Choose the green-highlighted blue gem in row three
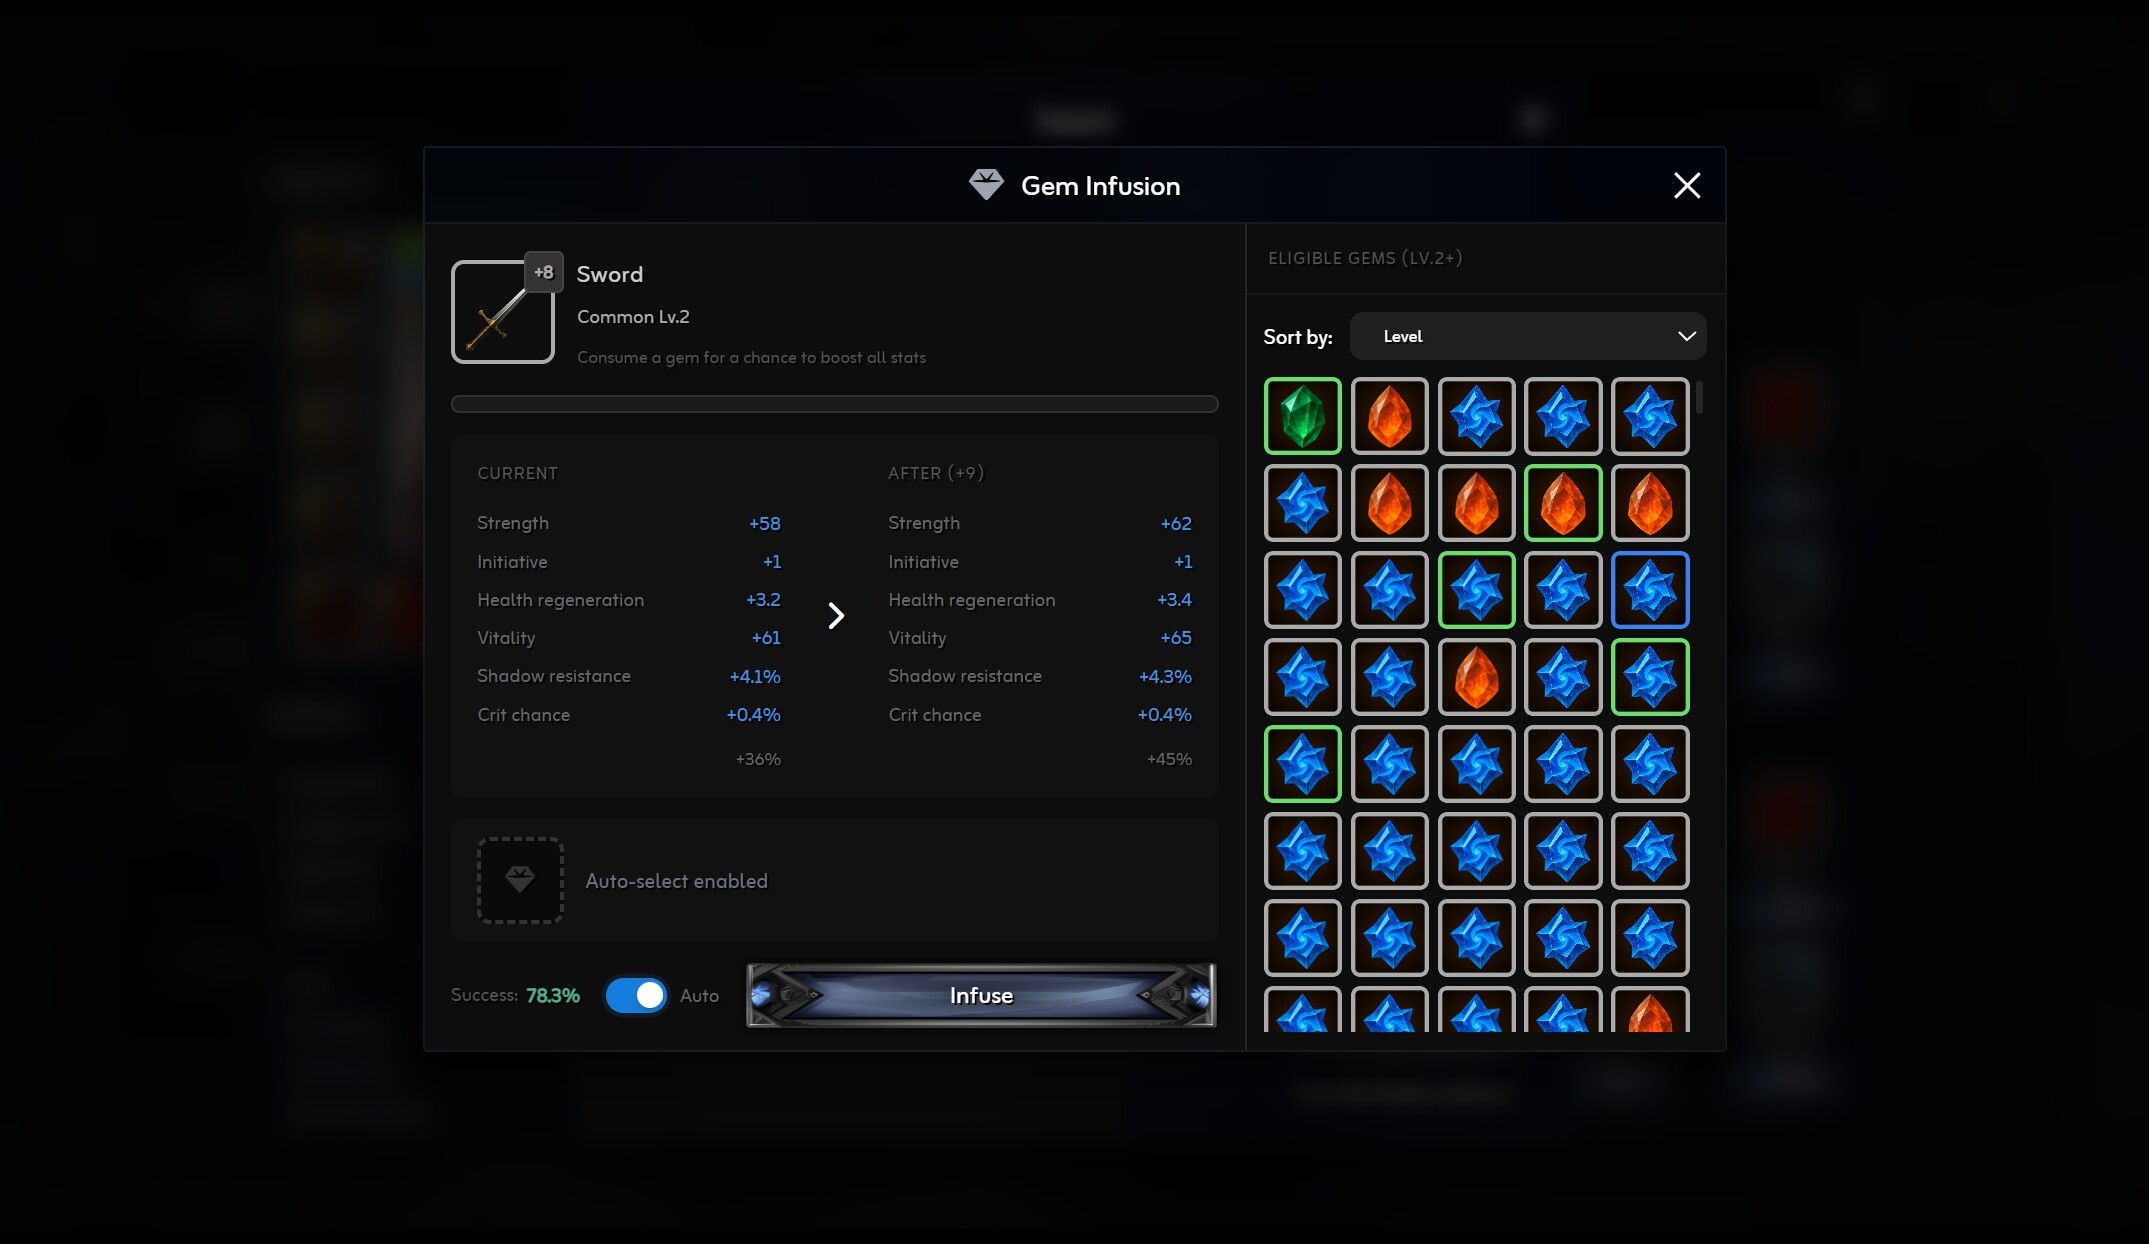 [x=1477, y=590]
